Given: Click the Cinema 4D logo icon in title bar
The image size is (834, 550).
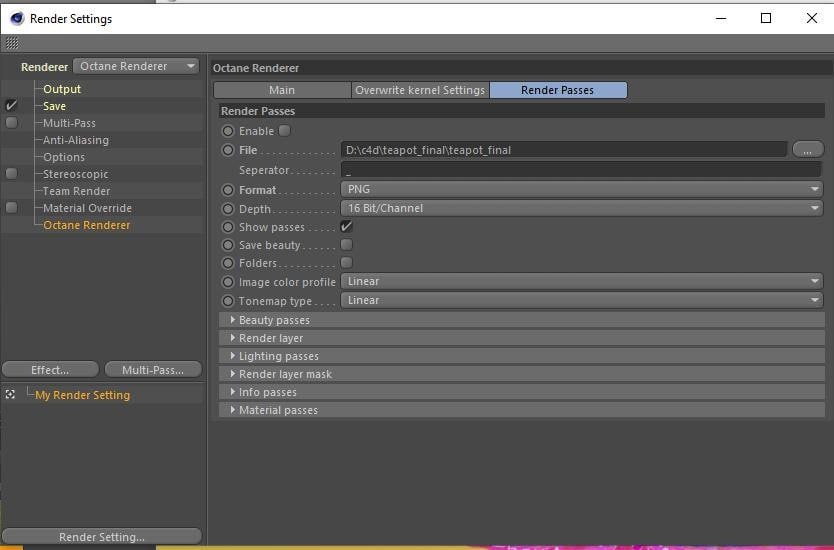Looking at the screenshot, I should (x=16, y=19).
